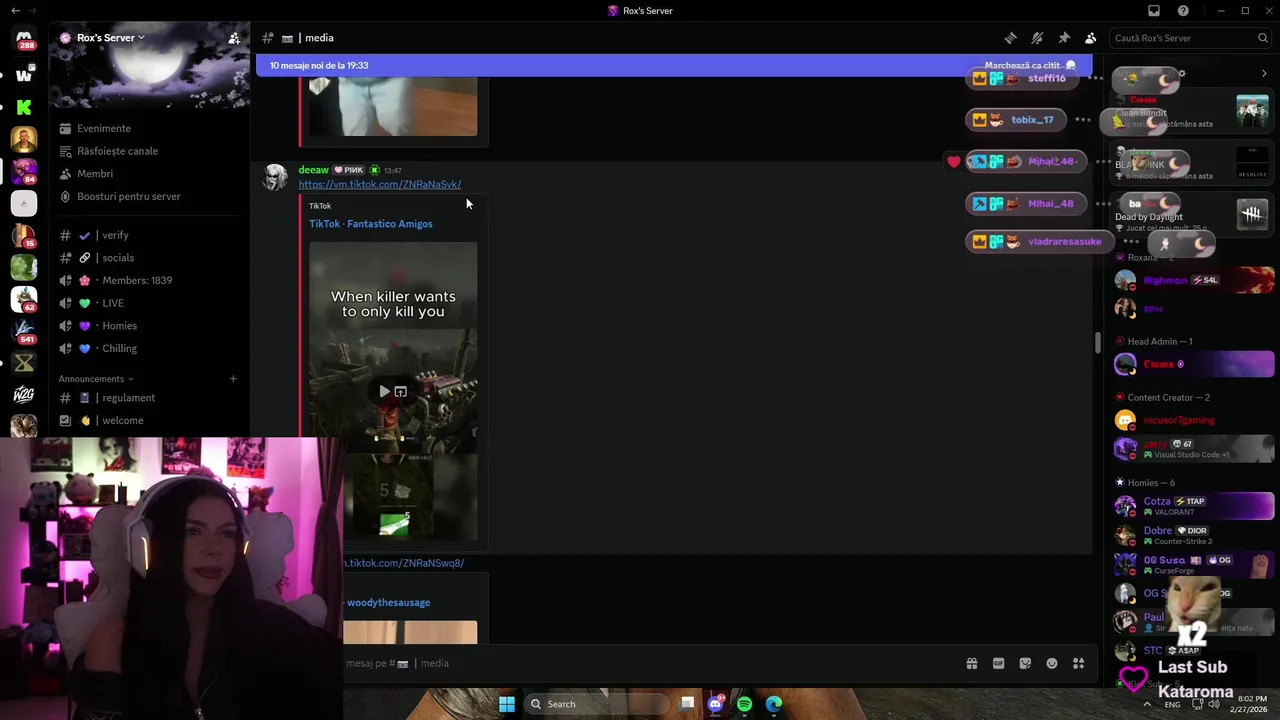
Task: Click the inbox icon in title bar
Action: 1154,11
